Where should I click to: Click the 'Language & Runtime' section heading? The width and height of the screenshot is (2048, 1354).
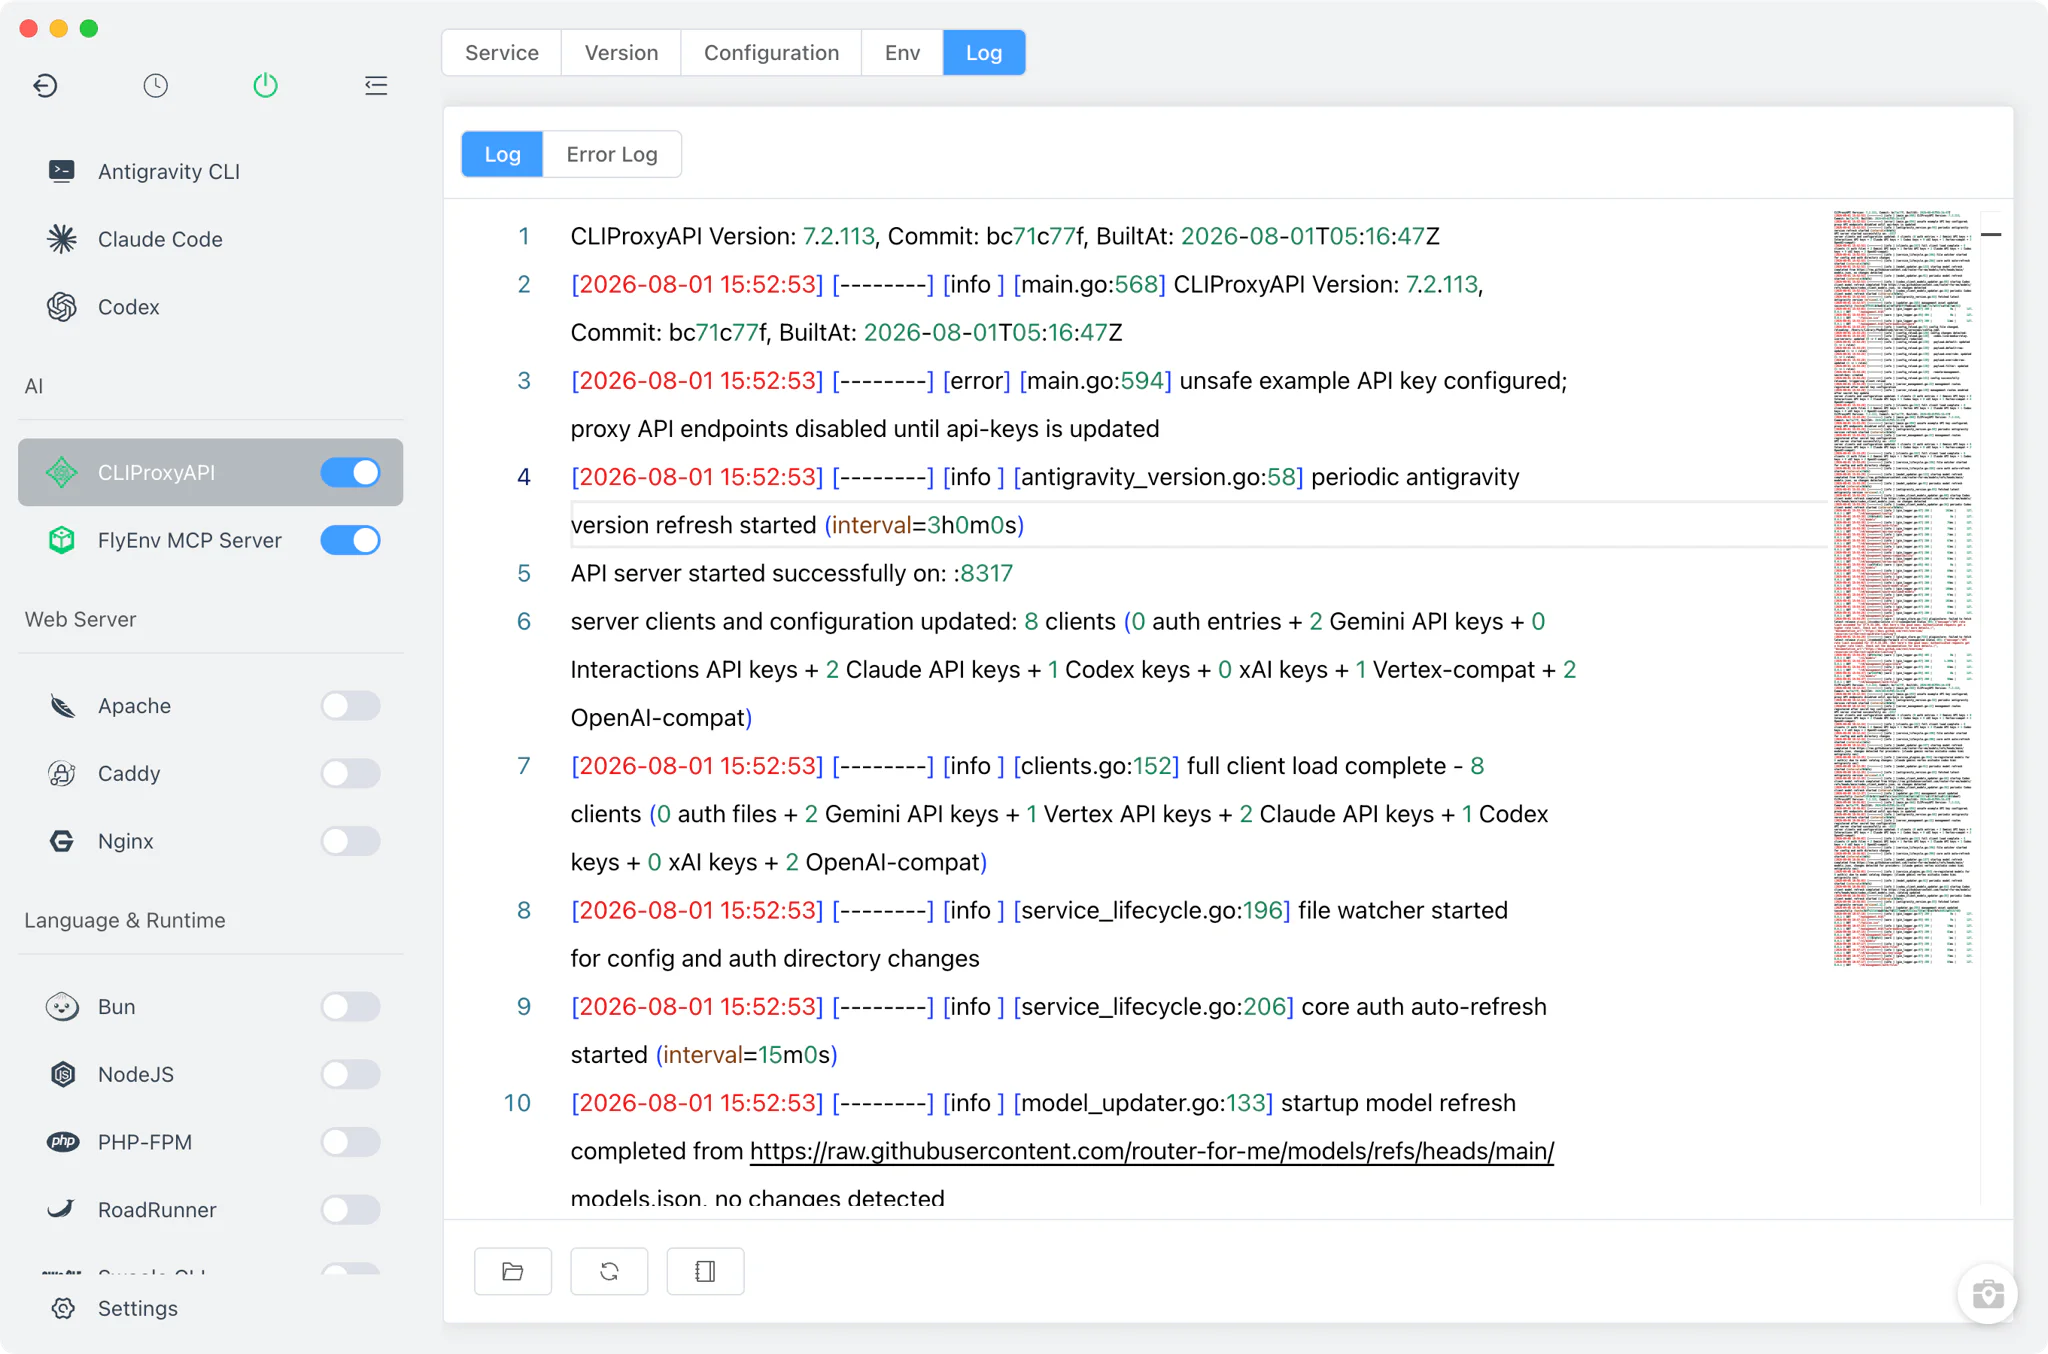pos(125,920)
